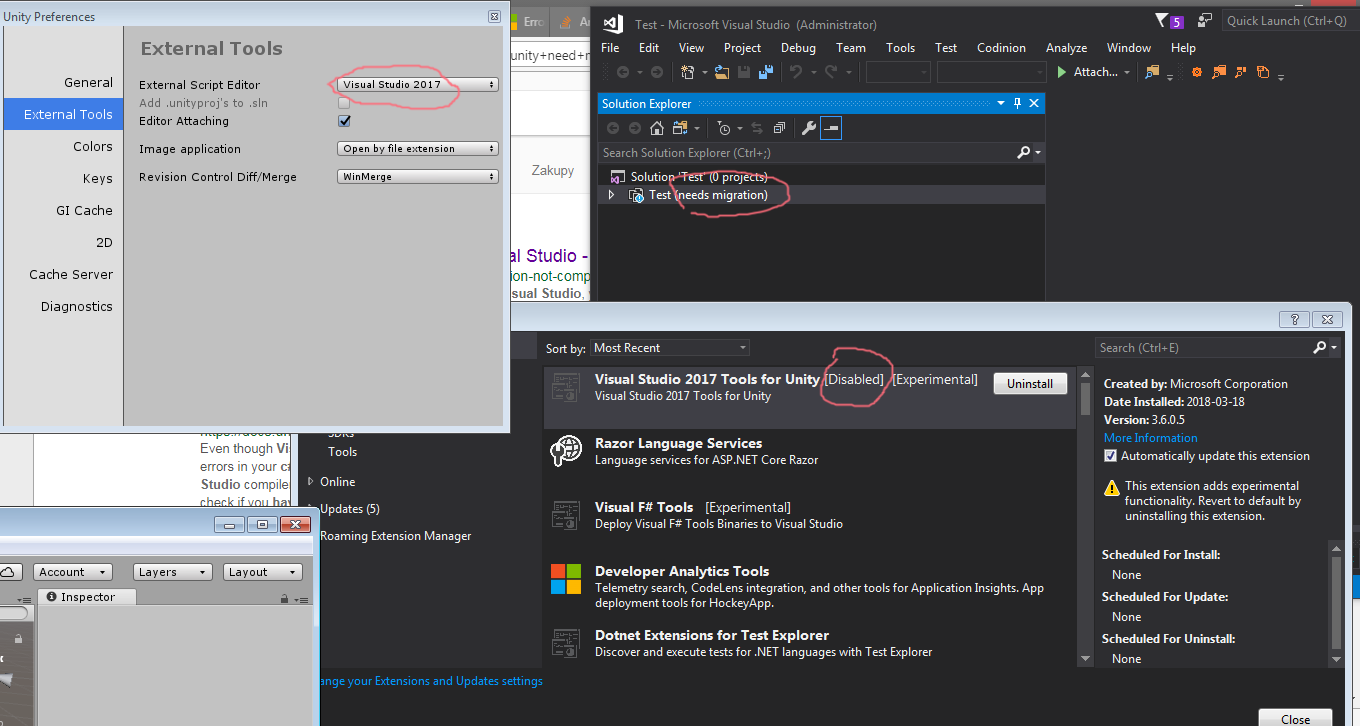Open the Sort by Most Recent dropdown
Screen dimensions: 1360x726
point(670,348)
